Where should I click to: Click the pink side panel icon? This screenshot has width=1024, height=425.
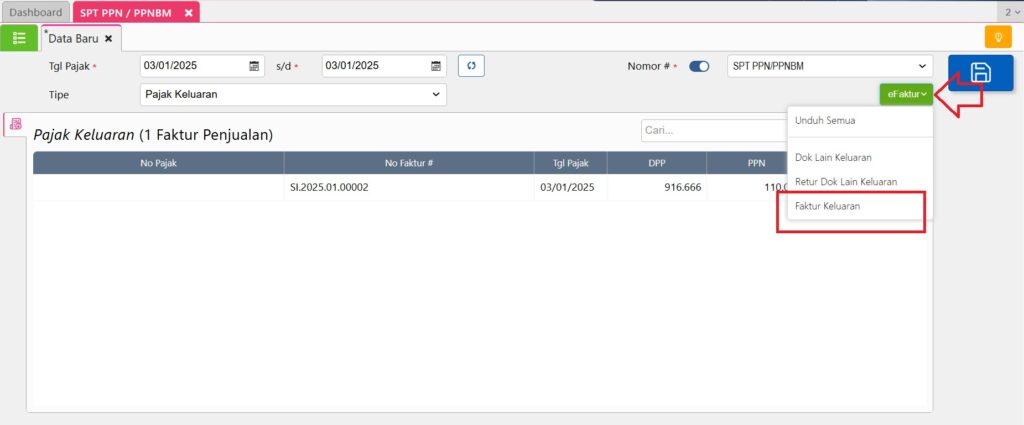pyautogui.click(x=15, y=124)
